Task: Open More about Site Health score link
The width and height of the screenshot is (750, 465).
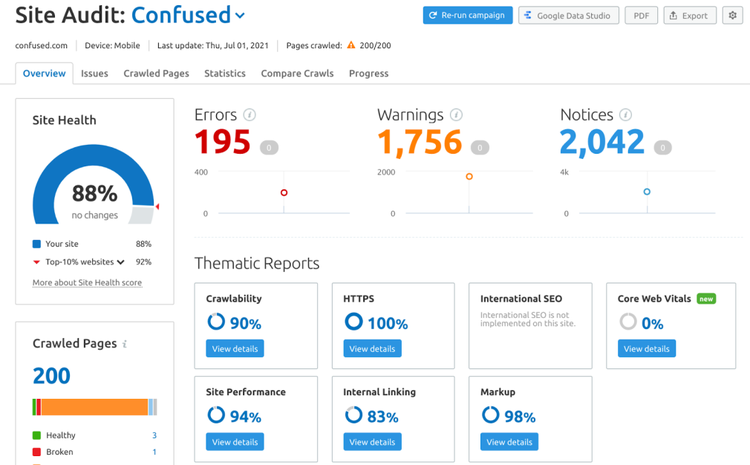Action: (87, 283)
